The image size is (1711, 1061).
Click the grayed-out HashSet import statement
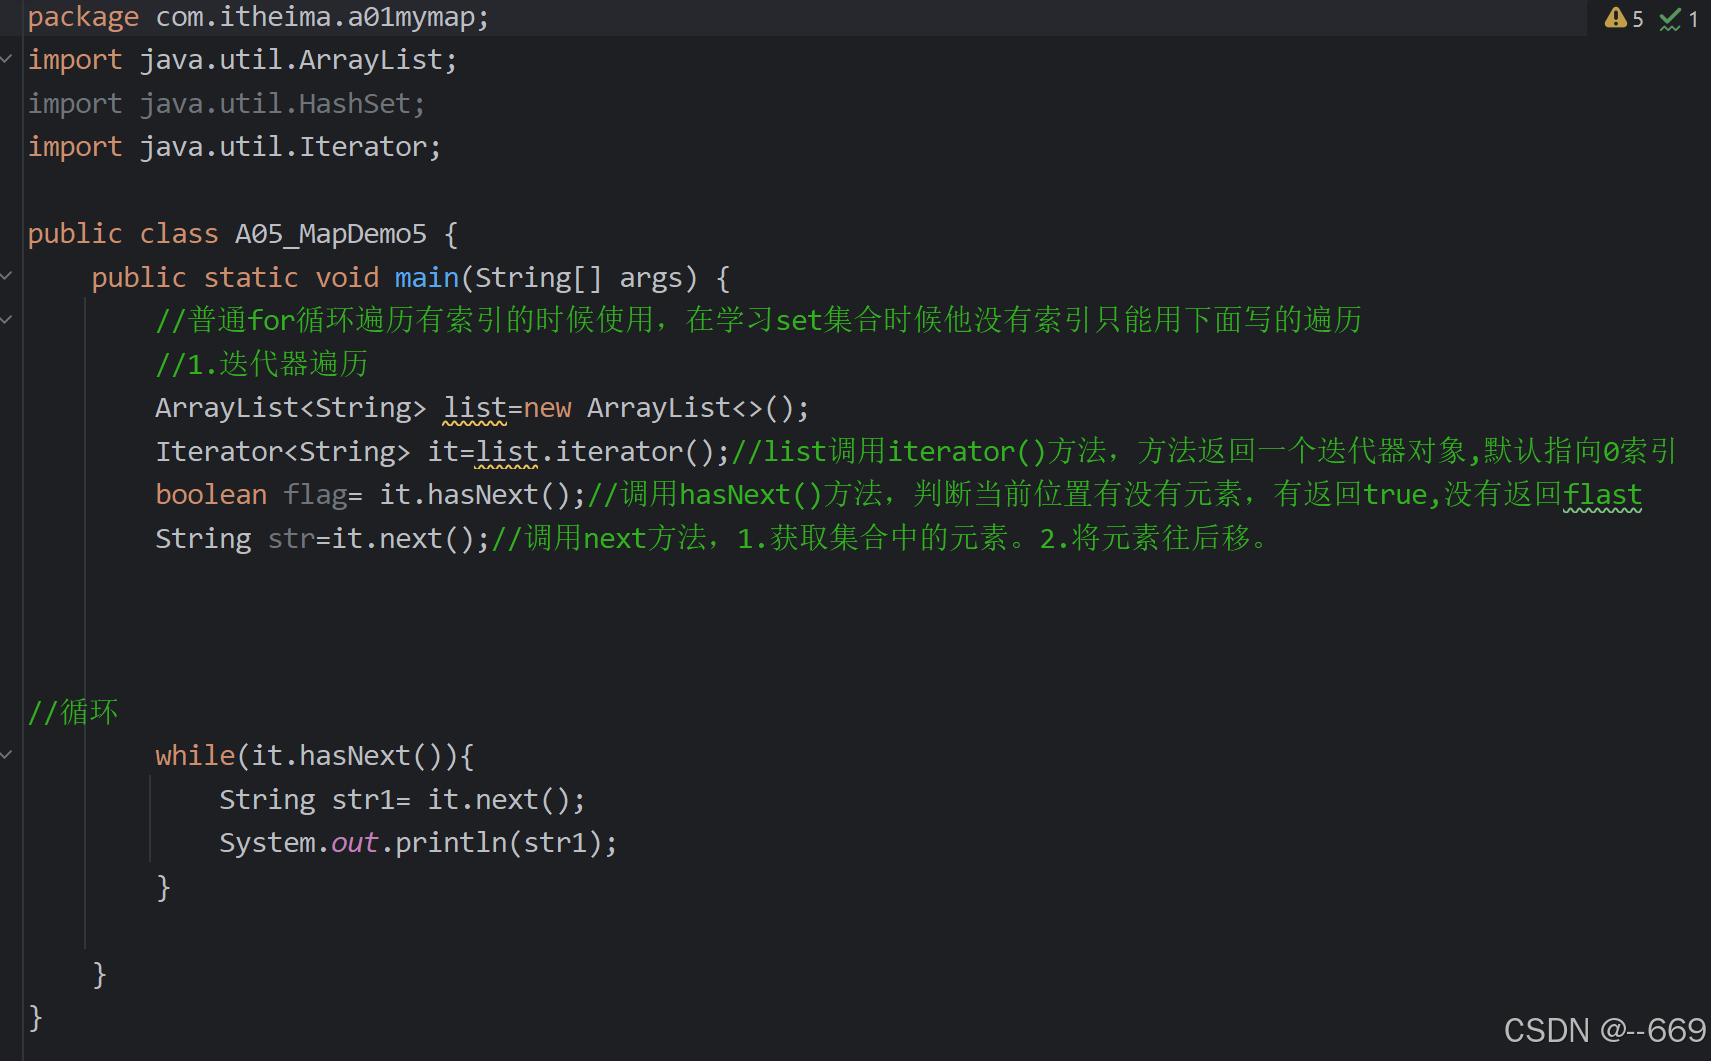227,102
